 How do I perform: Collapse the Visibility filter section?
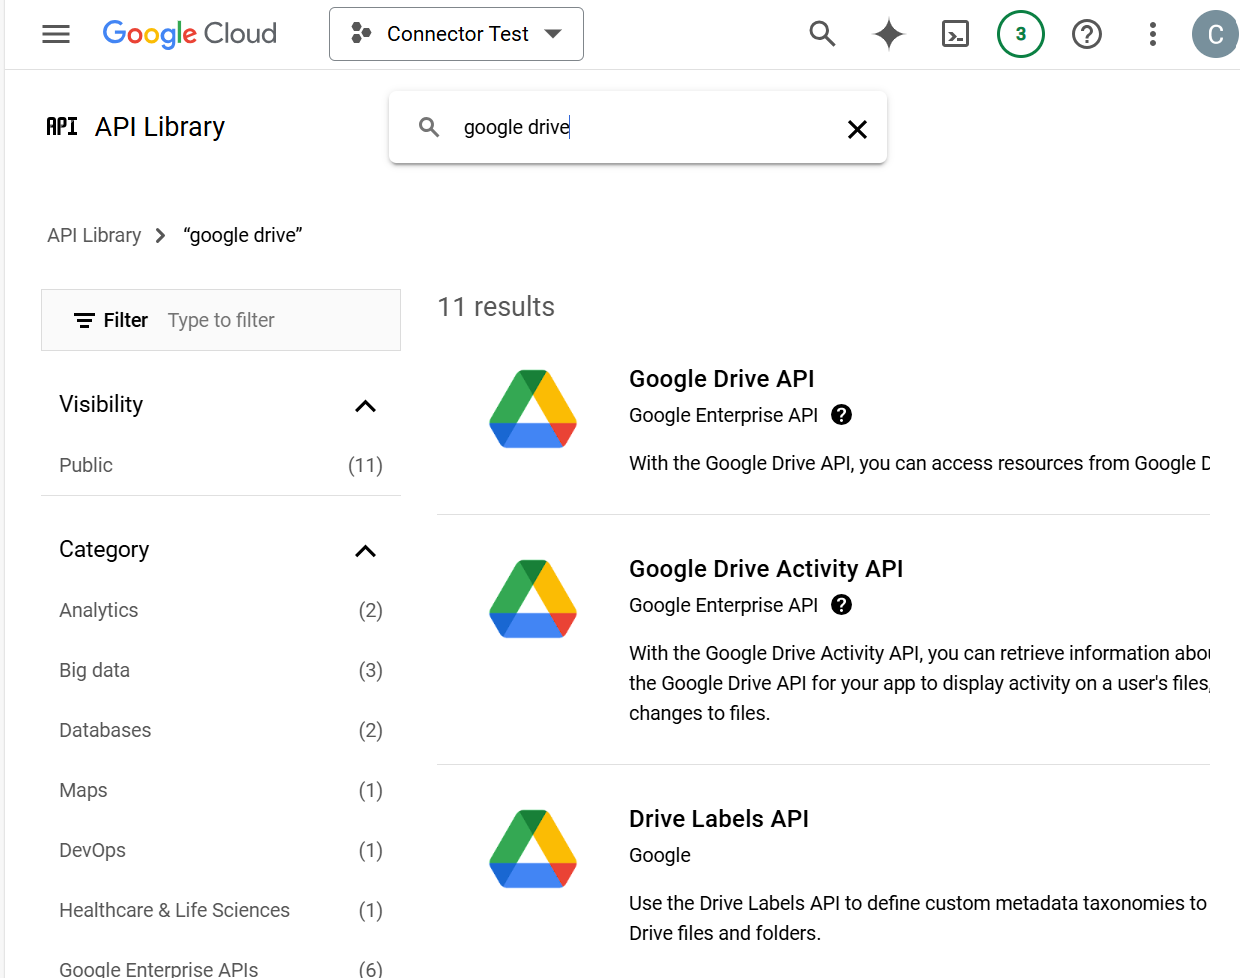[x=366, y=406]
